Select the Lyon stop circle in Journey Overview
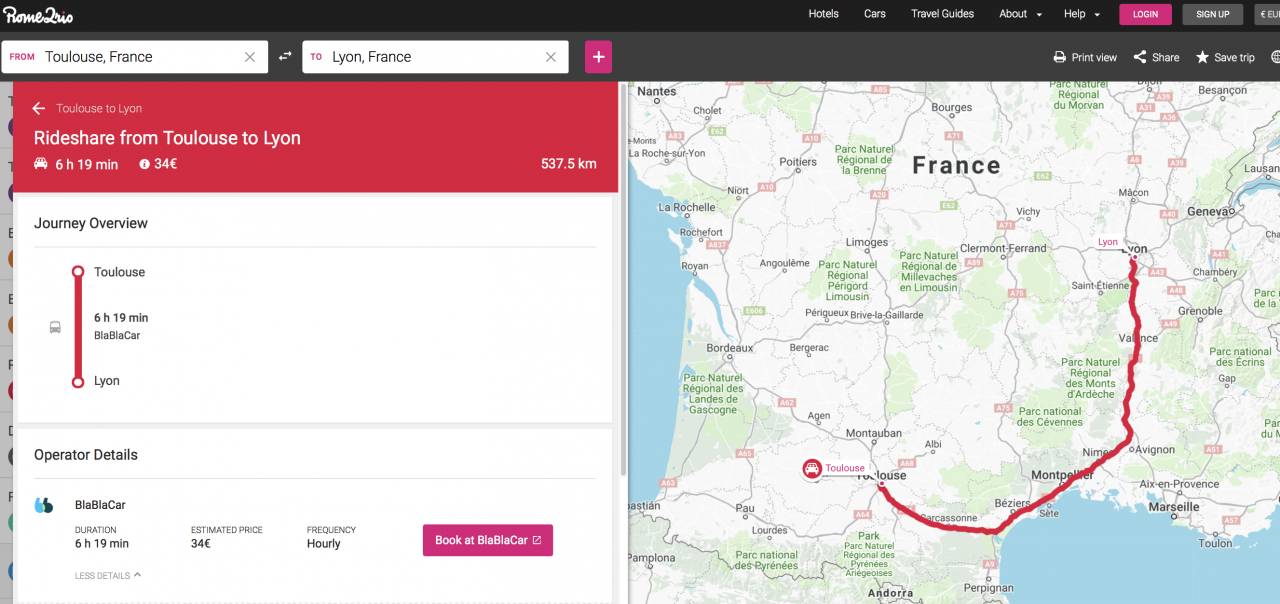The image size is (1280, 604). coord(78,381)
